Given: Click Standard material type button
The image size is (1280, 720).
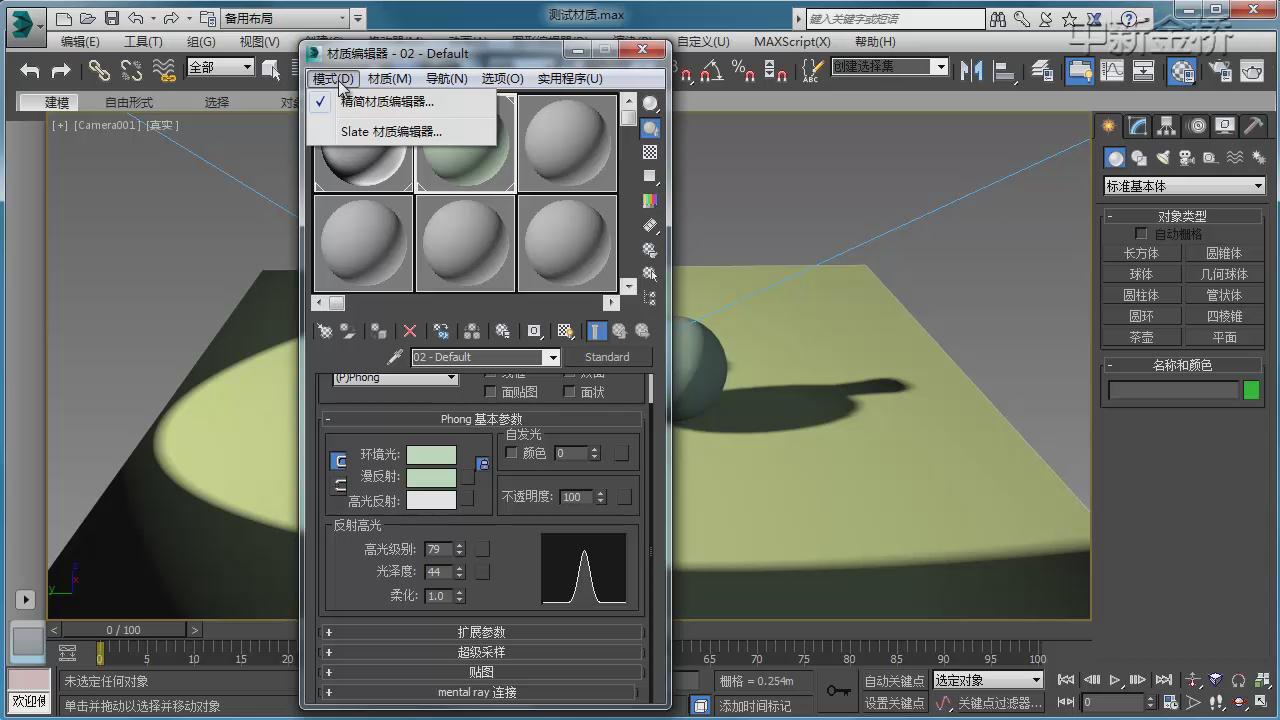Looking at the screenshot, I should point(607,357).
